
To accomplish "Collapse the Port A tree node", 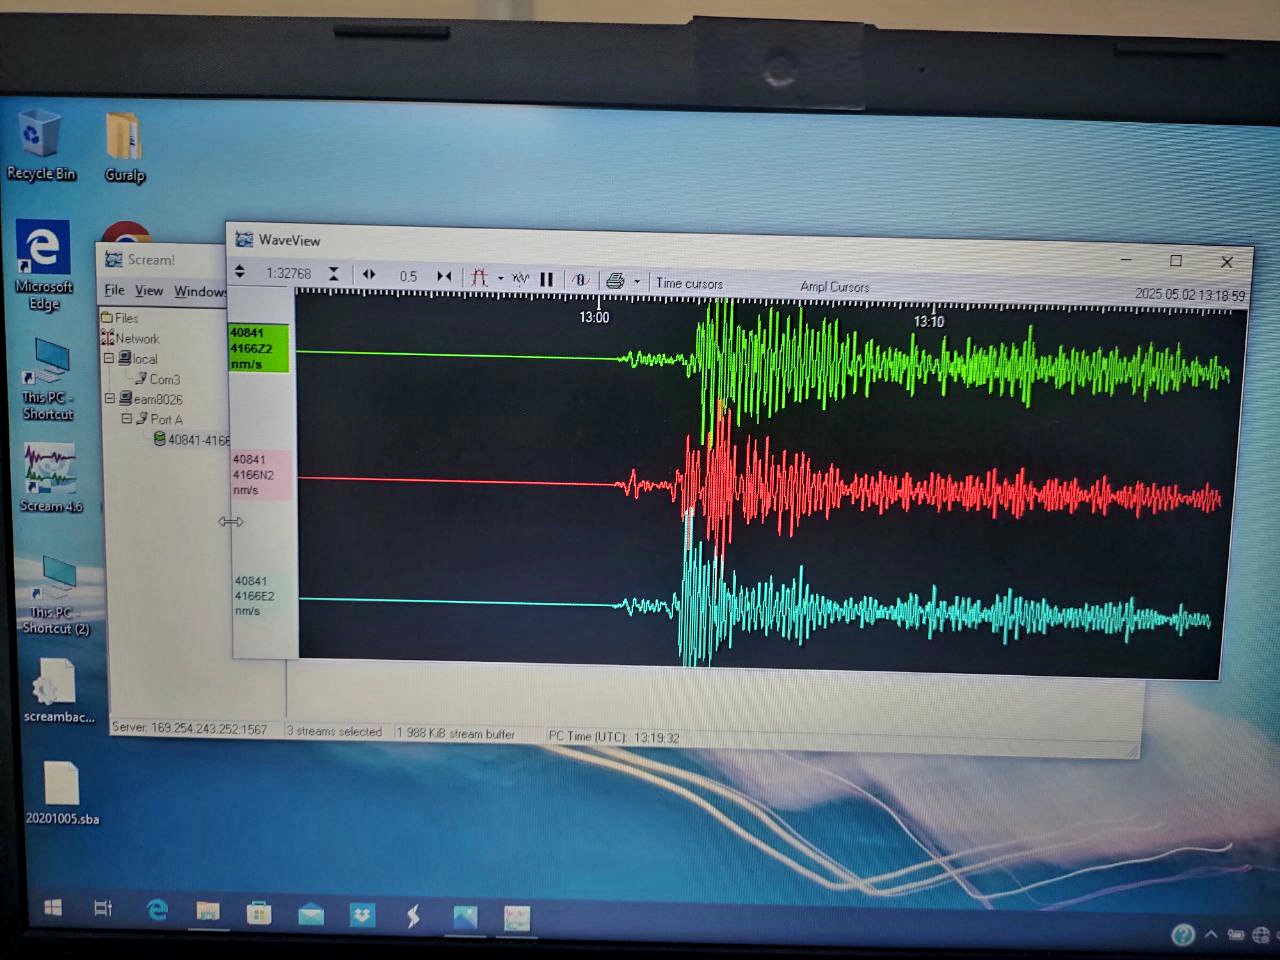I will [x=127, y=419].
